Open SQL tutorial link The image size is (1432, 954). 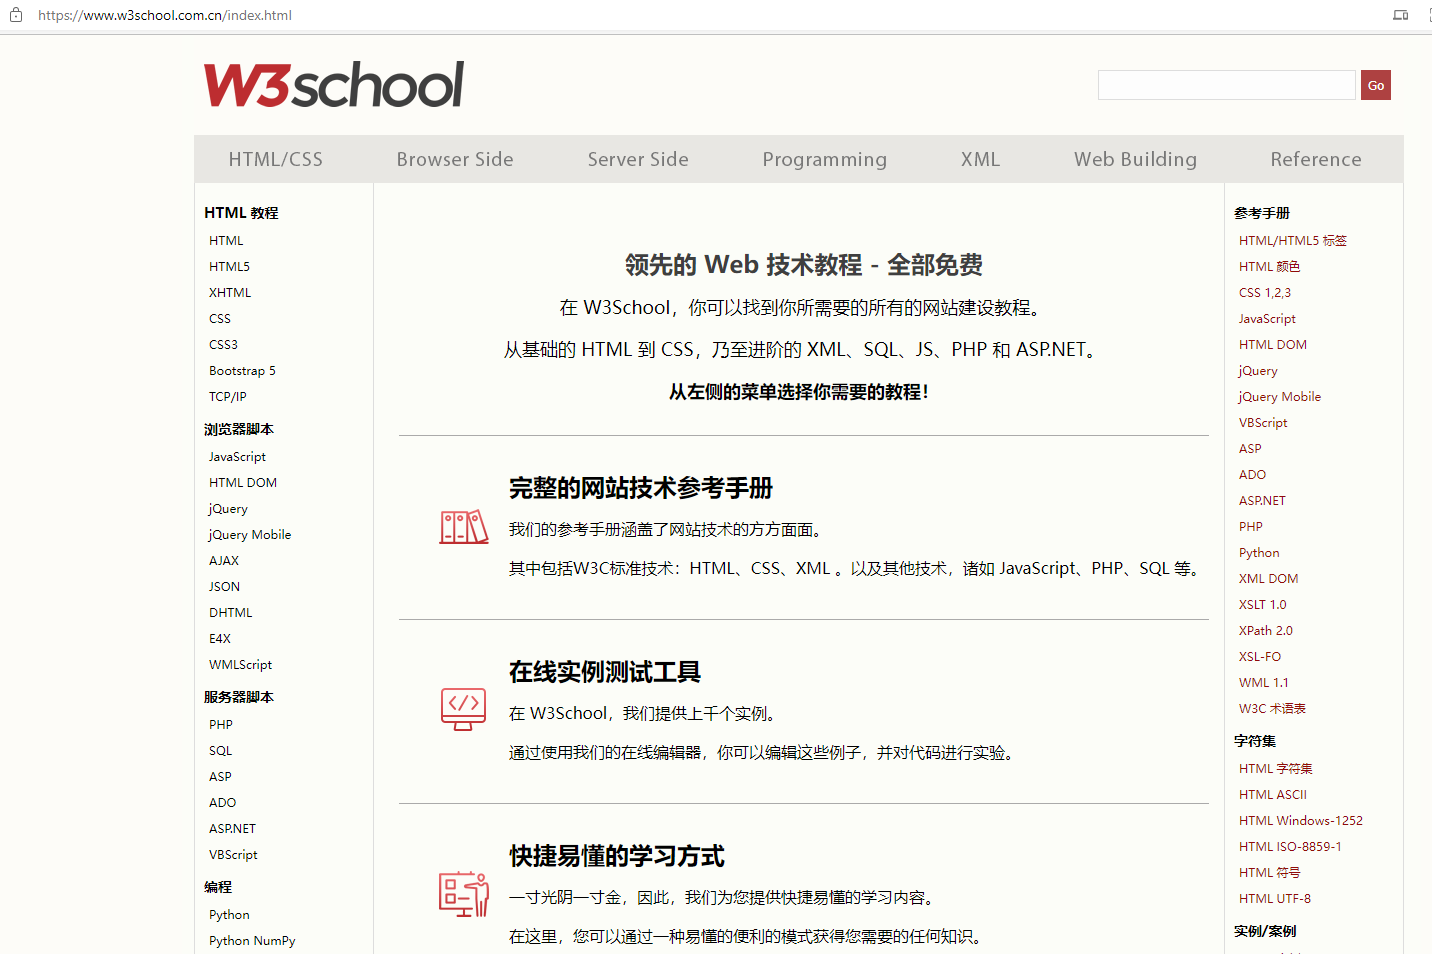[221, 750]
